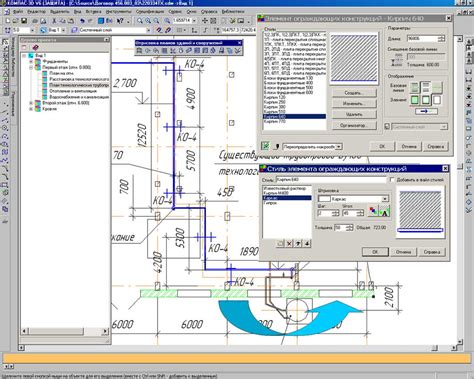
Task: Click the first base line display toggle
Action: pos(415,87)
